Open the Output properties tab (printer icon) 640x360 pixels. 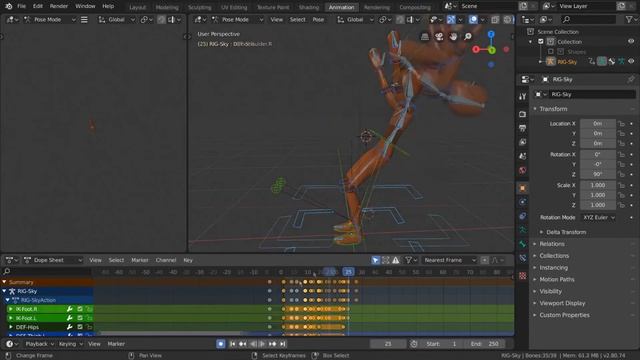click(x=522, y=128)
